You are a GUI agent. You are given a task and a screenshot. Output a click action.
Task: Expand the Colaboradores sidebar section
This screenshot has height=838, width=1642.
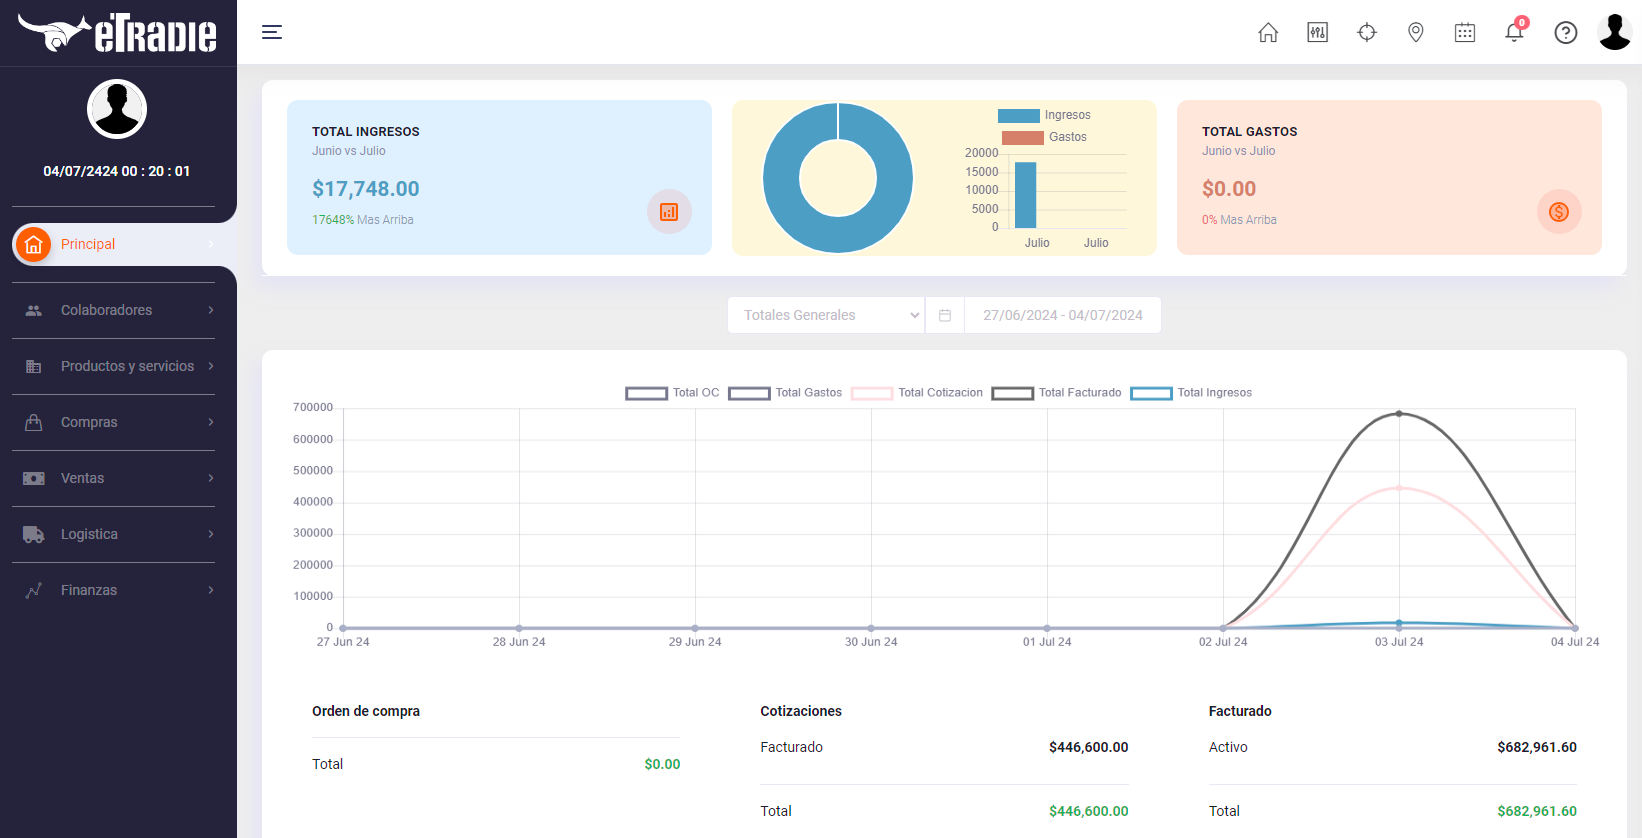click(118, 310)
